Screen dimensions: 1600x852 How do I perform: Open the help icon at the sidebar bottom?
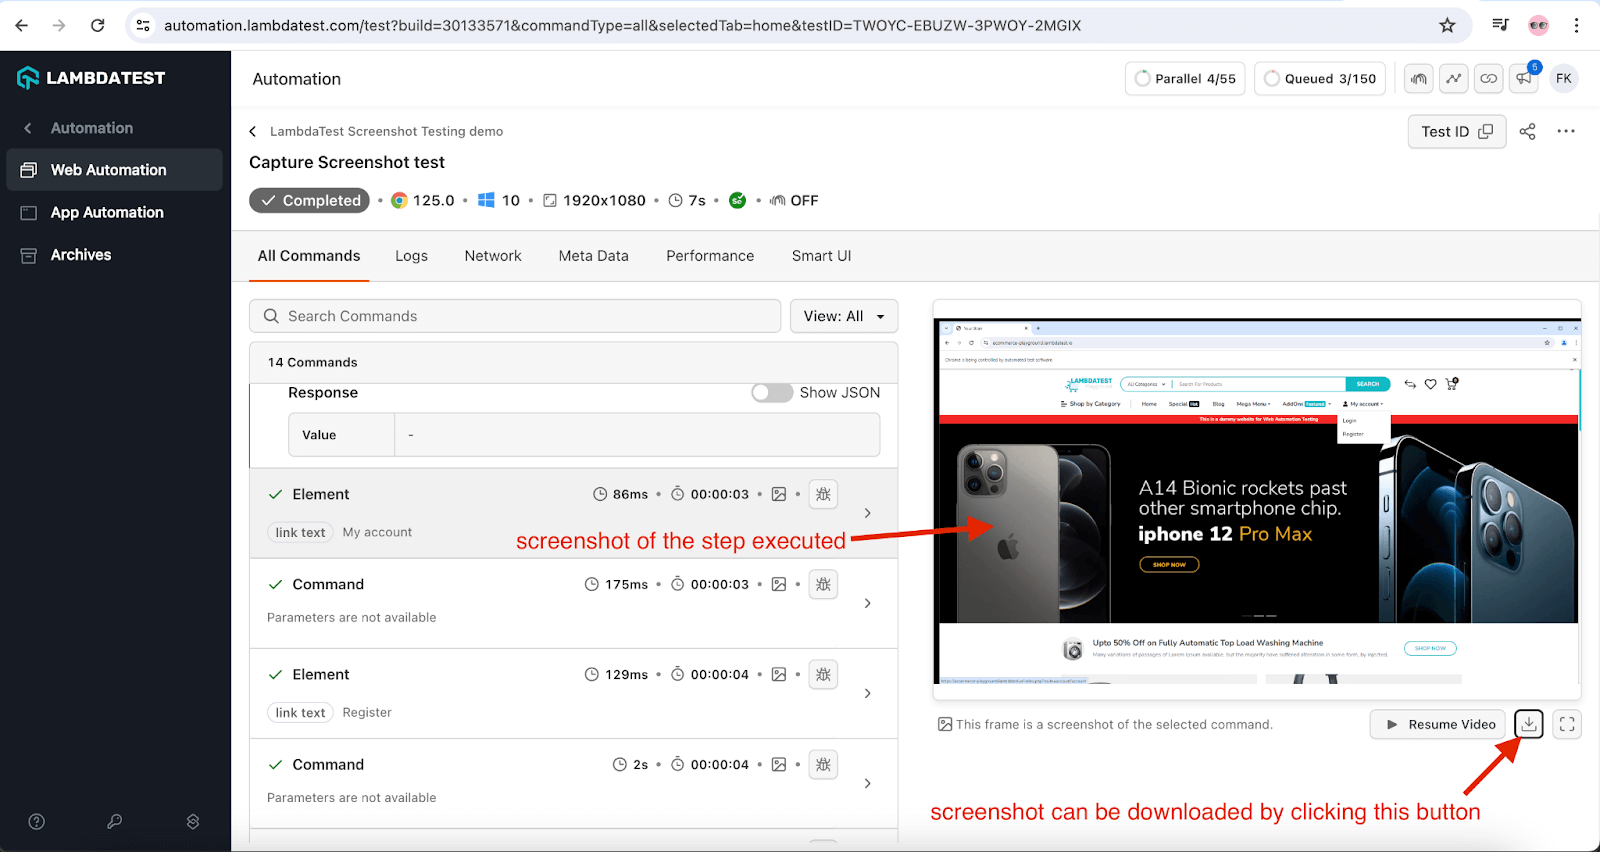(37, 822)
